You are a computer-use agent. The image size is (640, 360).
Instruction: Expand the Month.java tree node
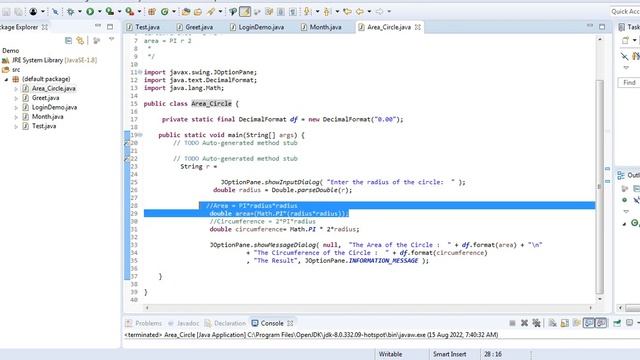[16, 117]
